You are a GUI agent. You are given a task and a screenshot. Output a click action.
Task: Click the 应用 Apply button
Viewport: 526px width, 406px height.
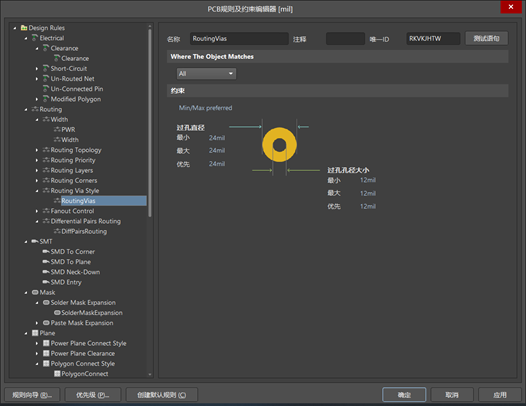[499, 395]
